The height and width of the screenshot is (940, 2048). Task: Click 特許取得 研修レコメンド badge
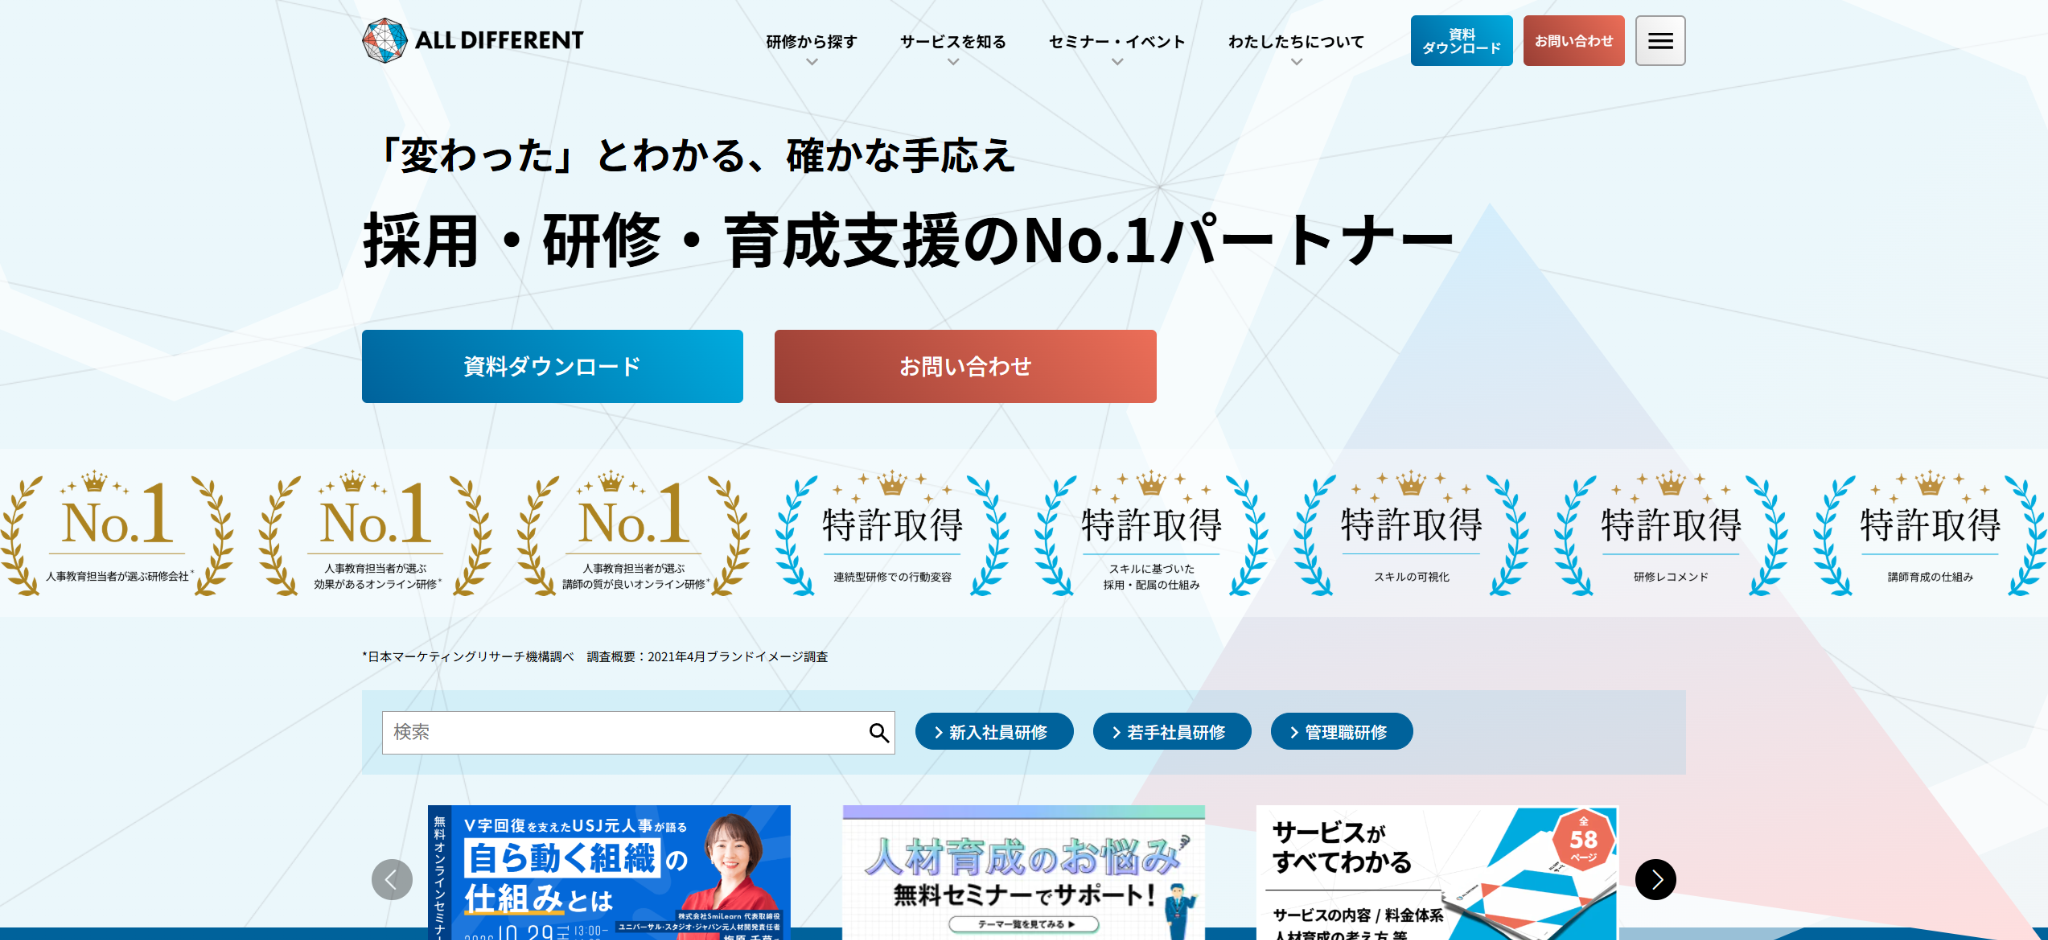coord(1671,534)
